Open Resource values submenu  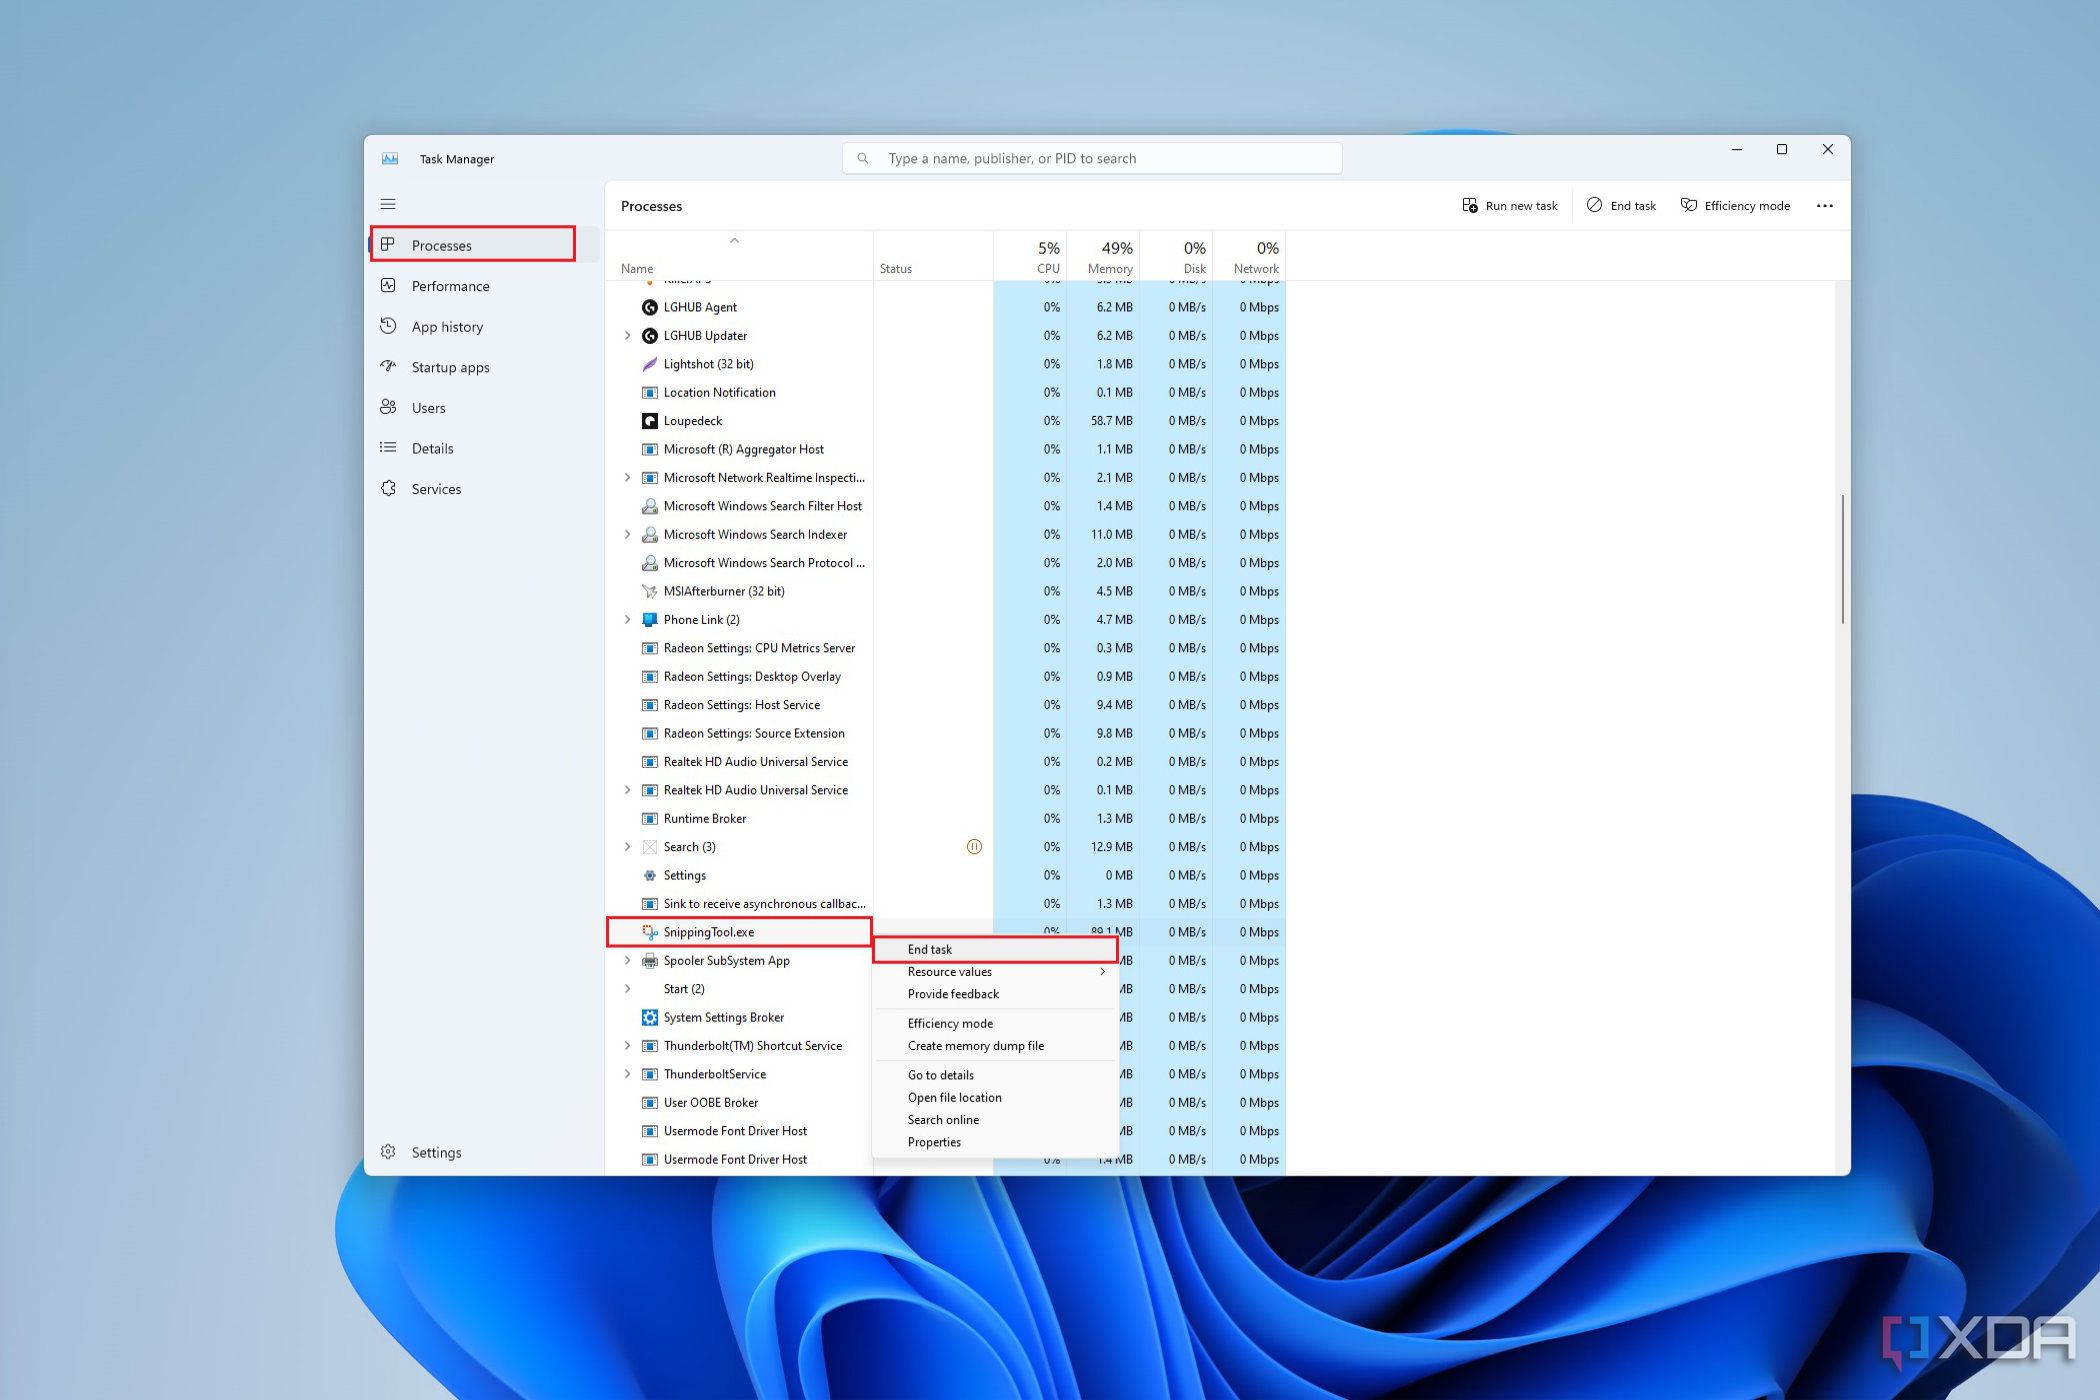tap(995, 972)
